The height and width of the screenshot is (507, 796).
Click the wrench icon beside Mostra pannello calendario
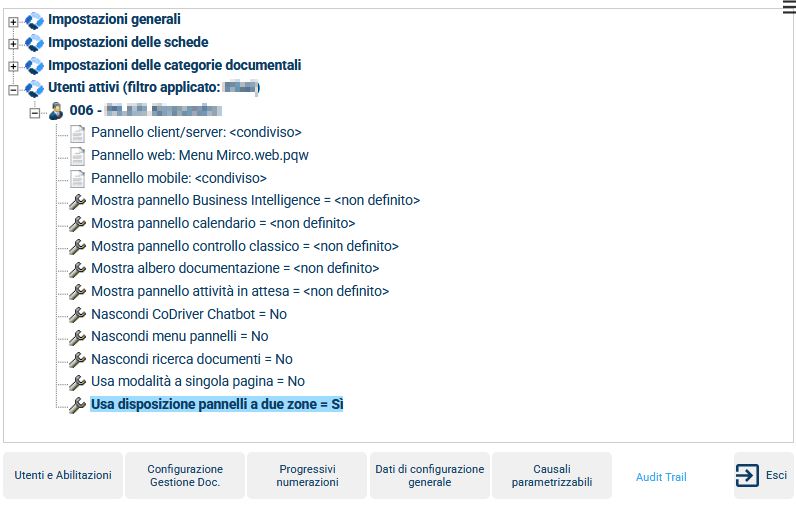tap(77, 224)
